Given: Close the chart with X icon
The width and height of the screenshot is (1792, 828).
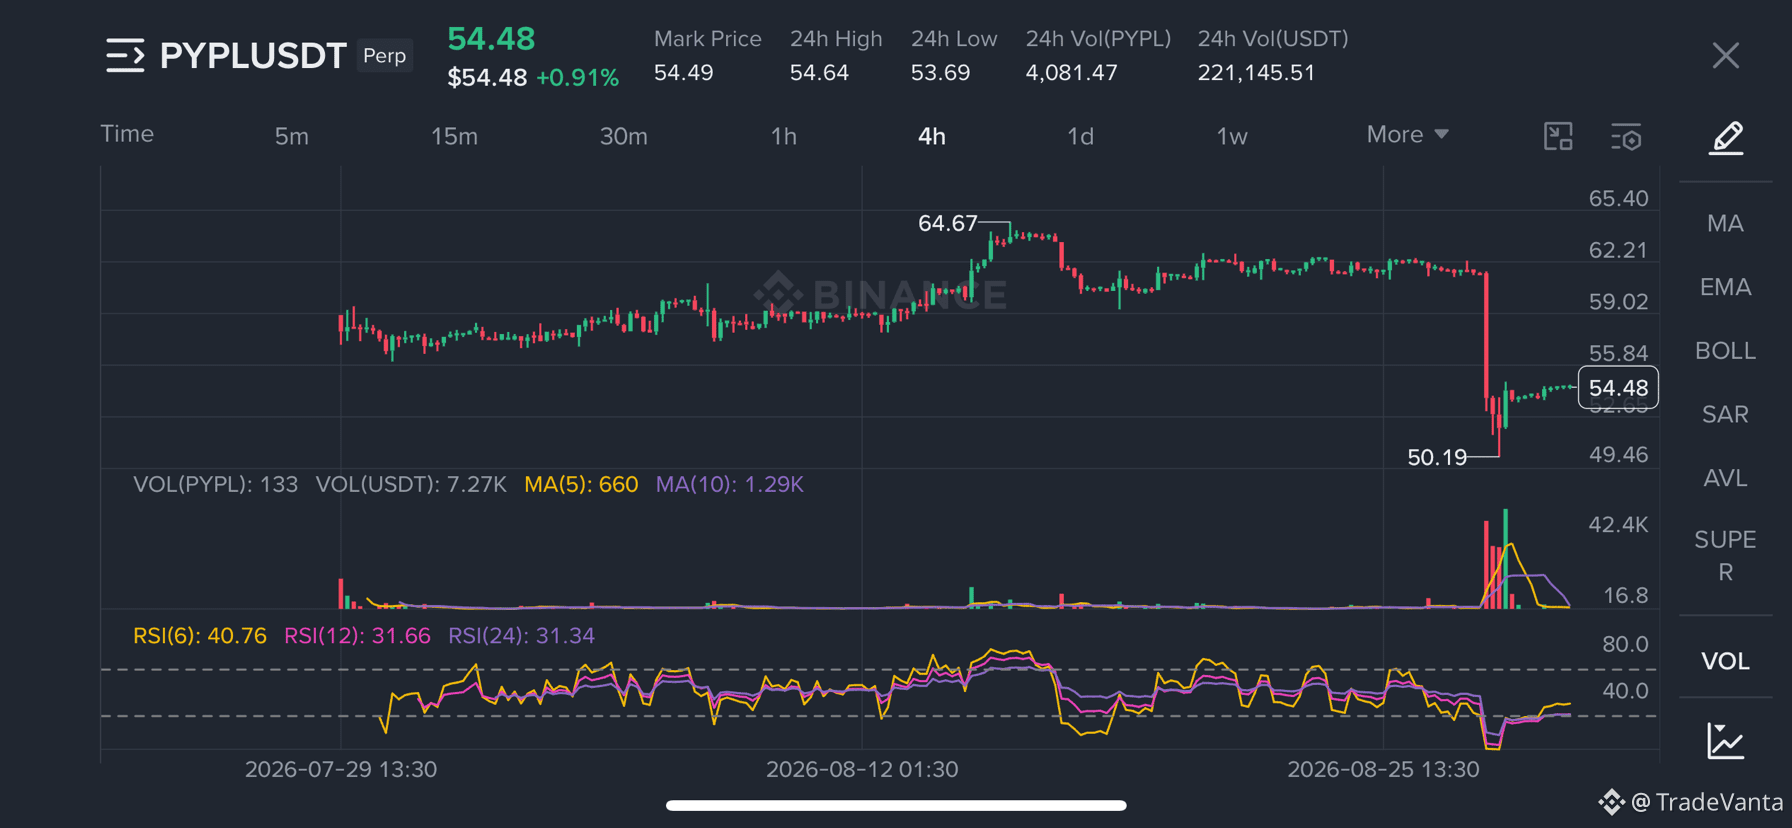Looking at the screenshot, I should click(x=1726, y=55).
